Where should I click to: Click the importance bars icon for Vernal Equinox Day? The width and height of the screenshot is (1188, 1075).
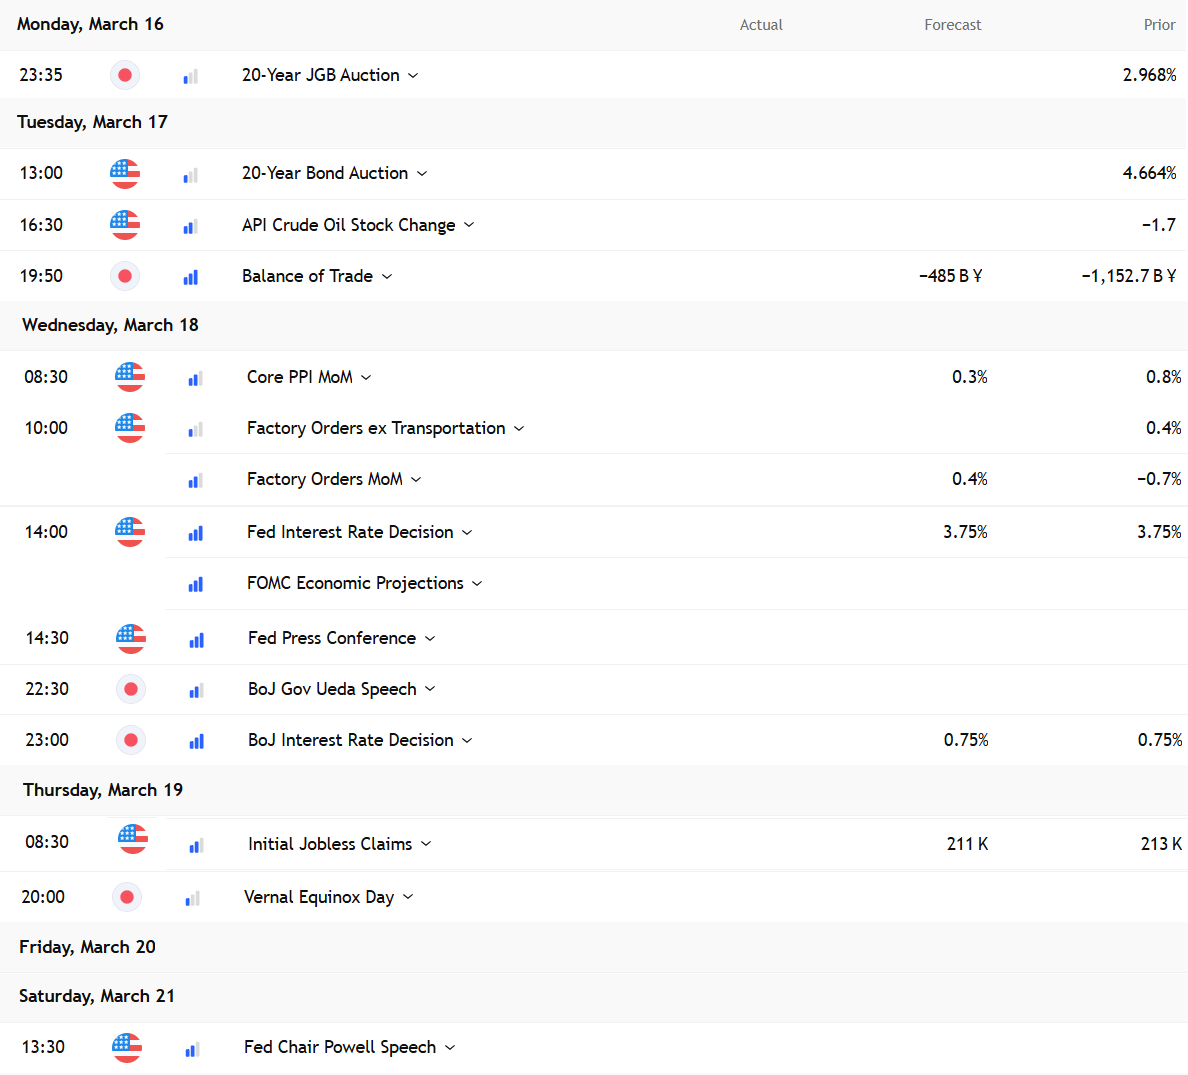point(192,898)
